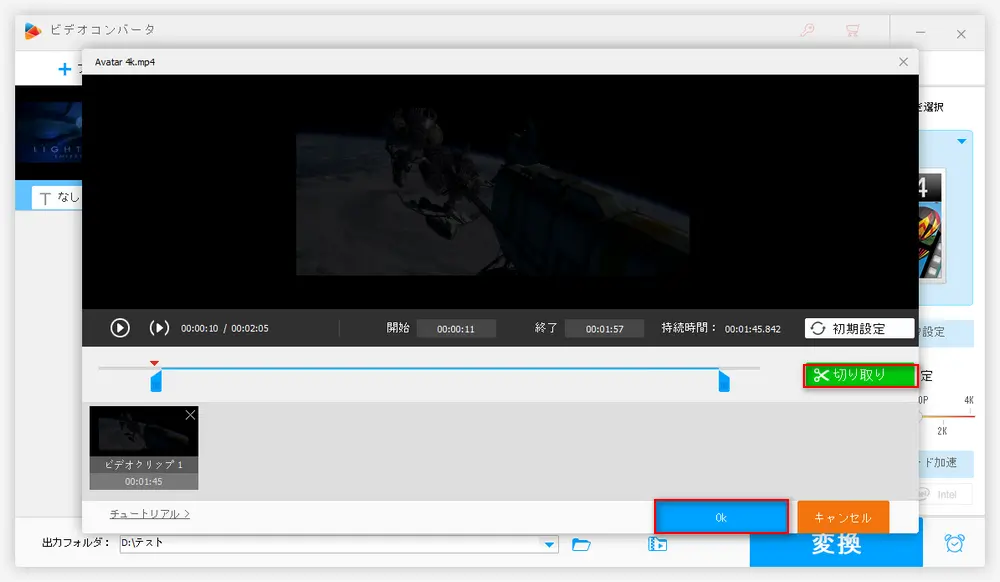Click the start time field 00:00:11
Screen dimensions: 1000x582
pyautogui.click(x=456, y=328)
